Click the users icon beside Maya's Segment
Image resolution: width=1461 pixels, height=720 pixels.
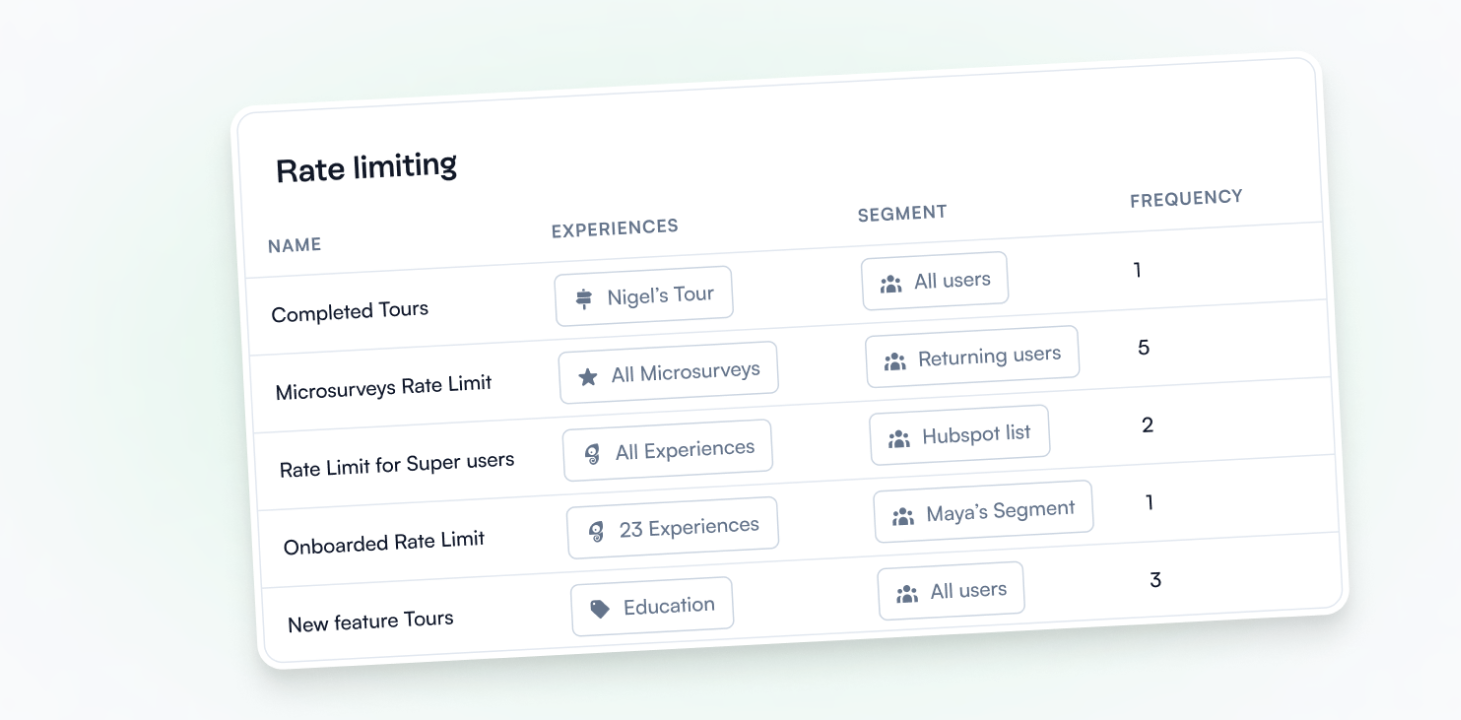(902, 517)
